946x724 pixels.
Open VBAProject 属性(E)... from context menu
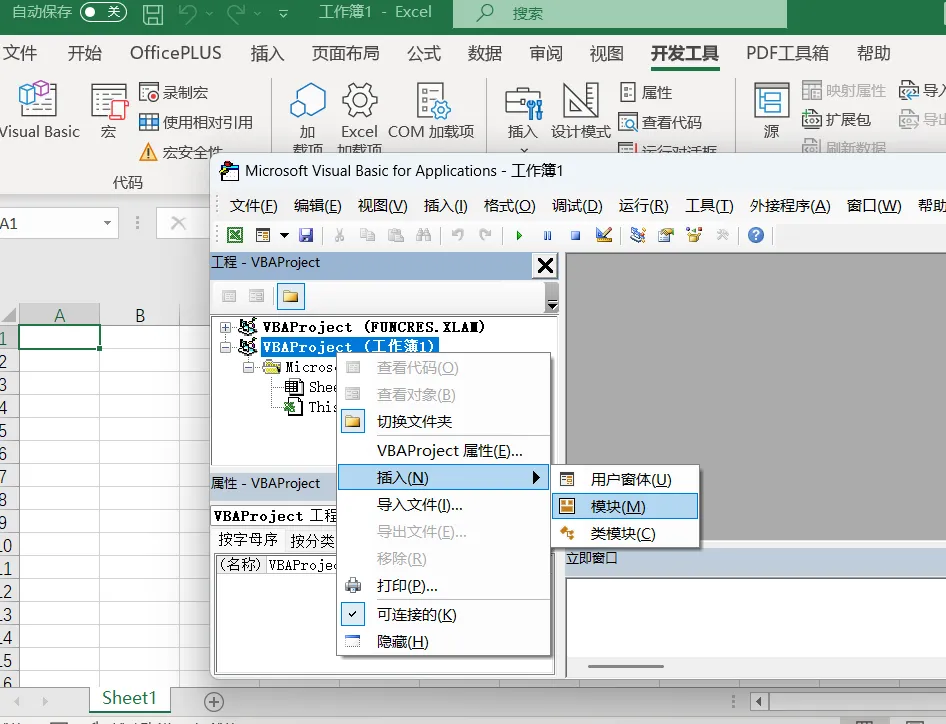(443, 451)
